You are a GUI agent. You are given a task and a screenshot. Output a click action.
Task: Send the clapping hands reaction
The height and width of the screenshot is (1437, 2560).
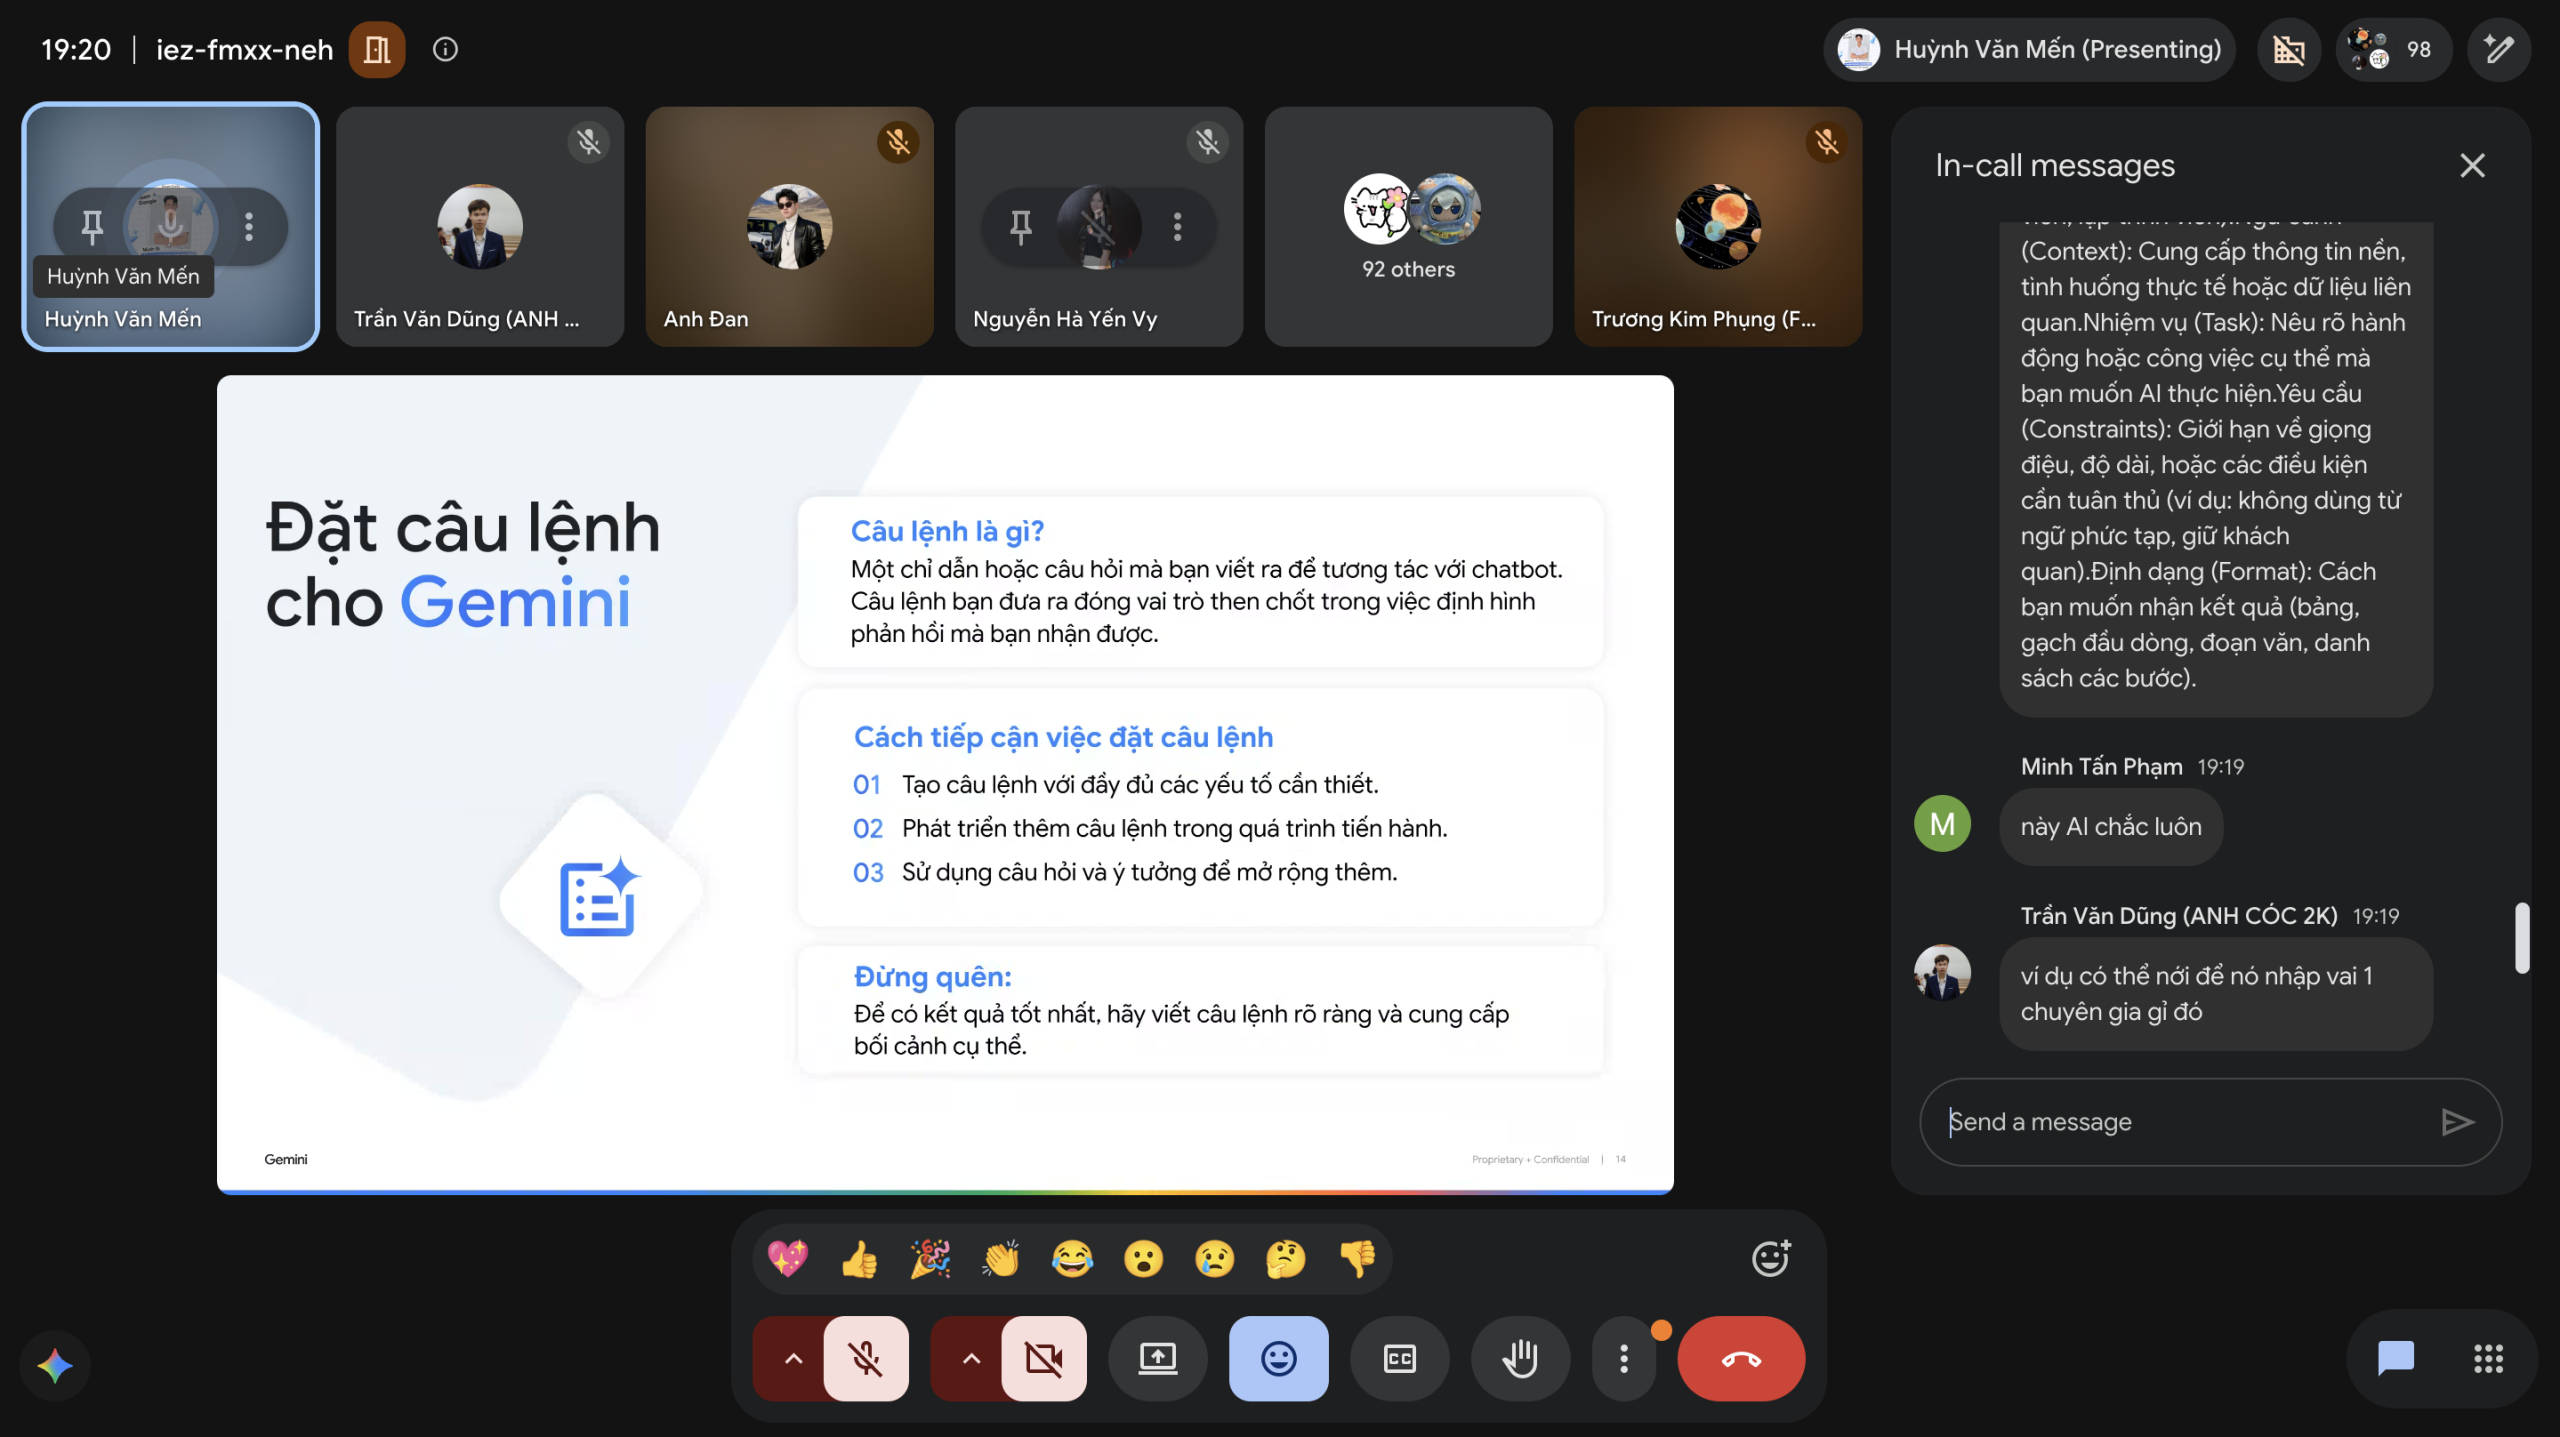(1001, 1258)
